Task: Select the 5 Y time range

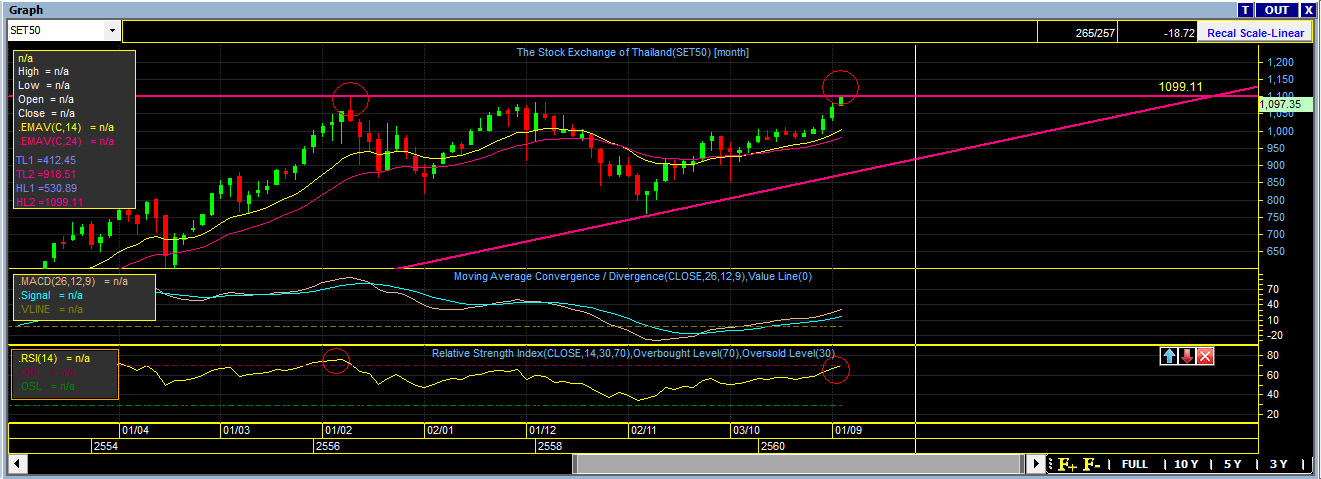Action: pos(1232,465)
